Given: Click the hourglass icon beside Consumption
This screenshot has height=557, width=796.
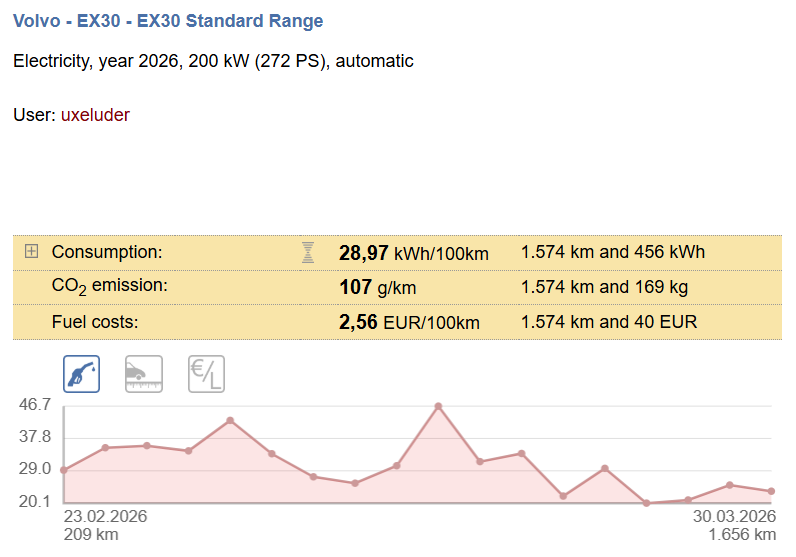Looking at the screenshot, I should point(308,253).
